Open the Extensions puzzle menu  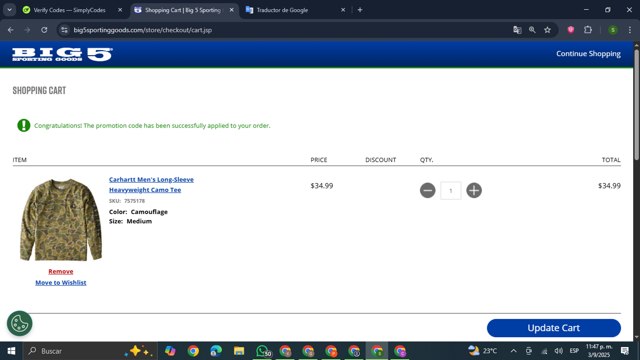click(x=588, y=29)
